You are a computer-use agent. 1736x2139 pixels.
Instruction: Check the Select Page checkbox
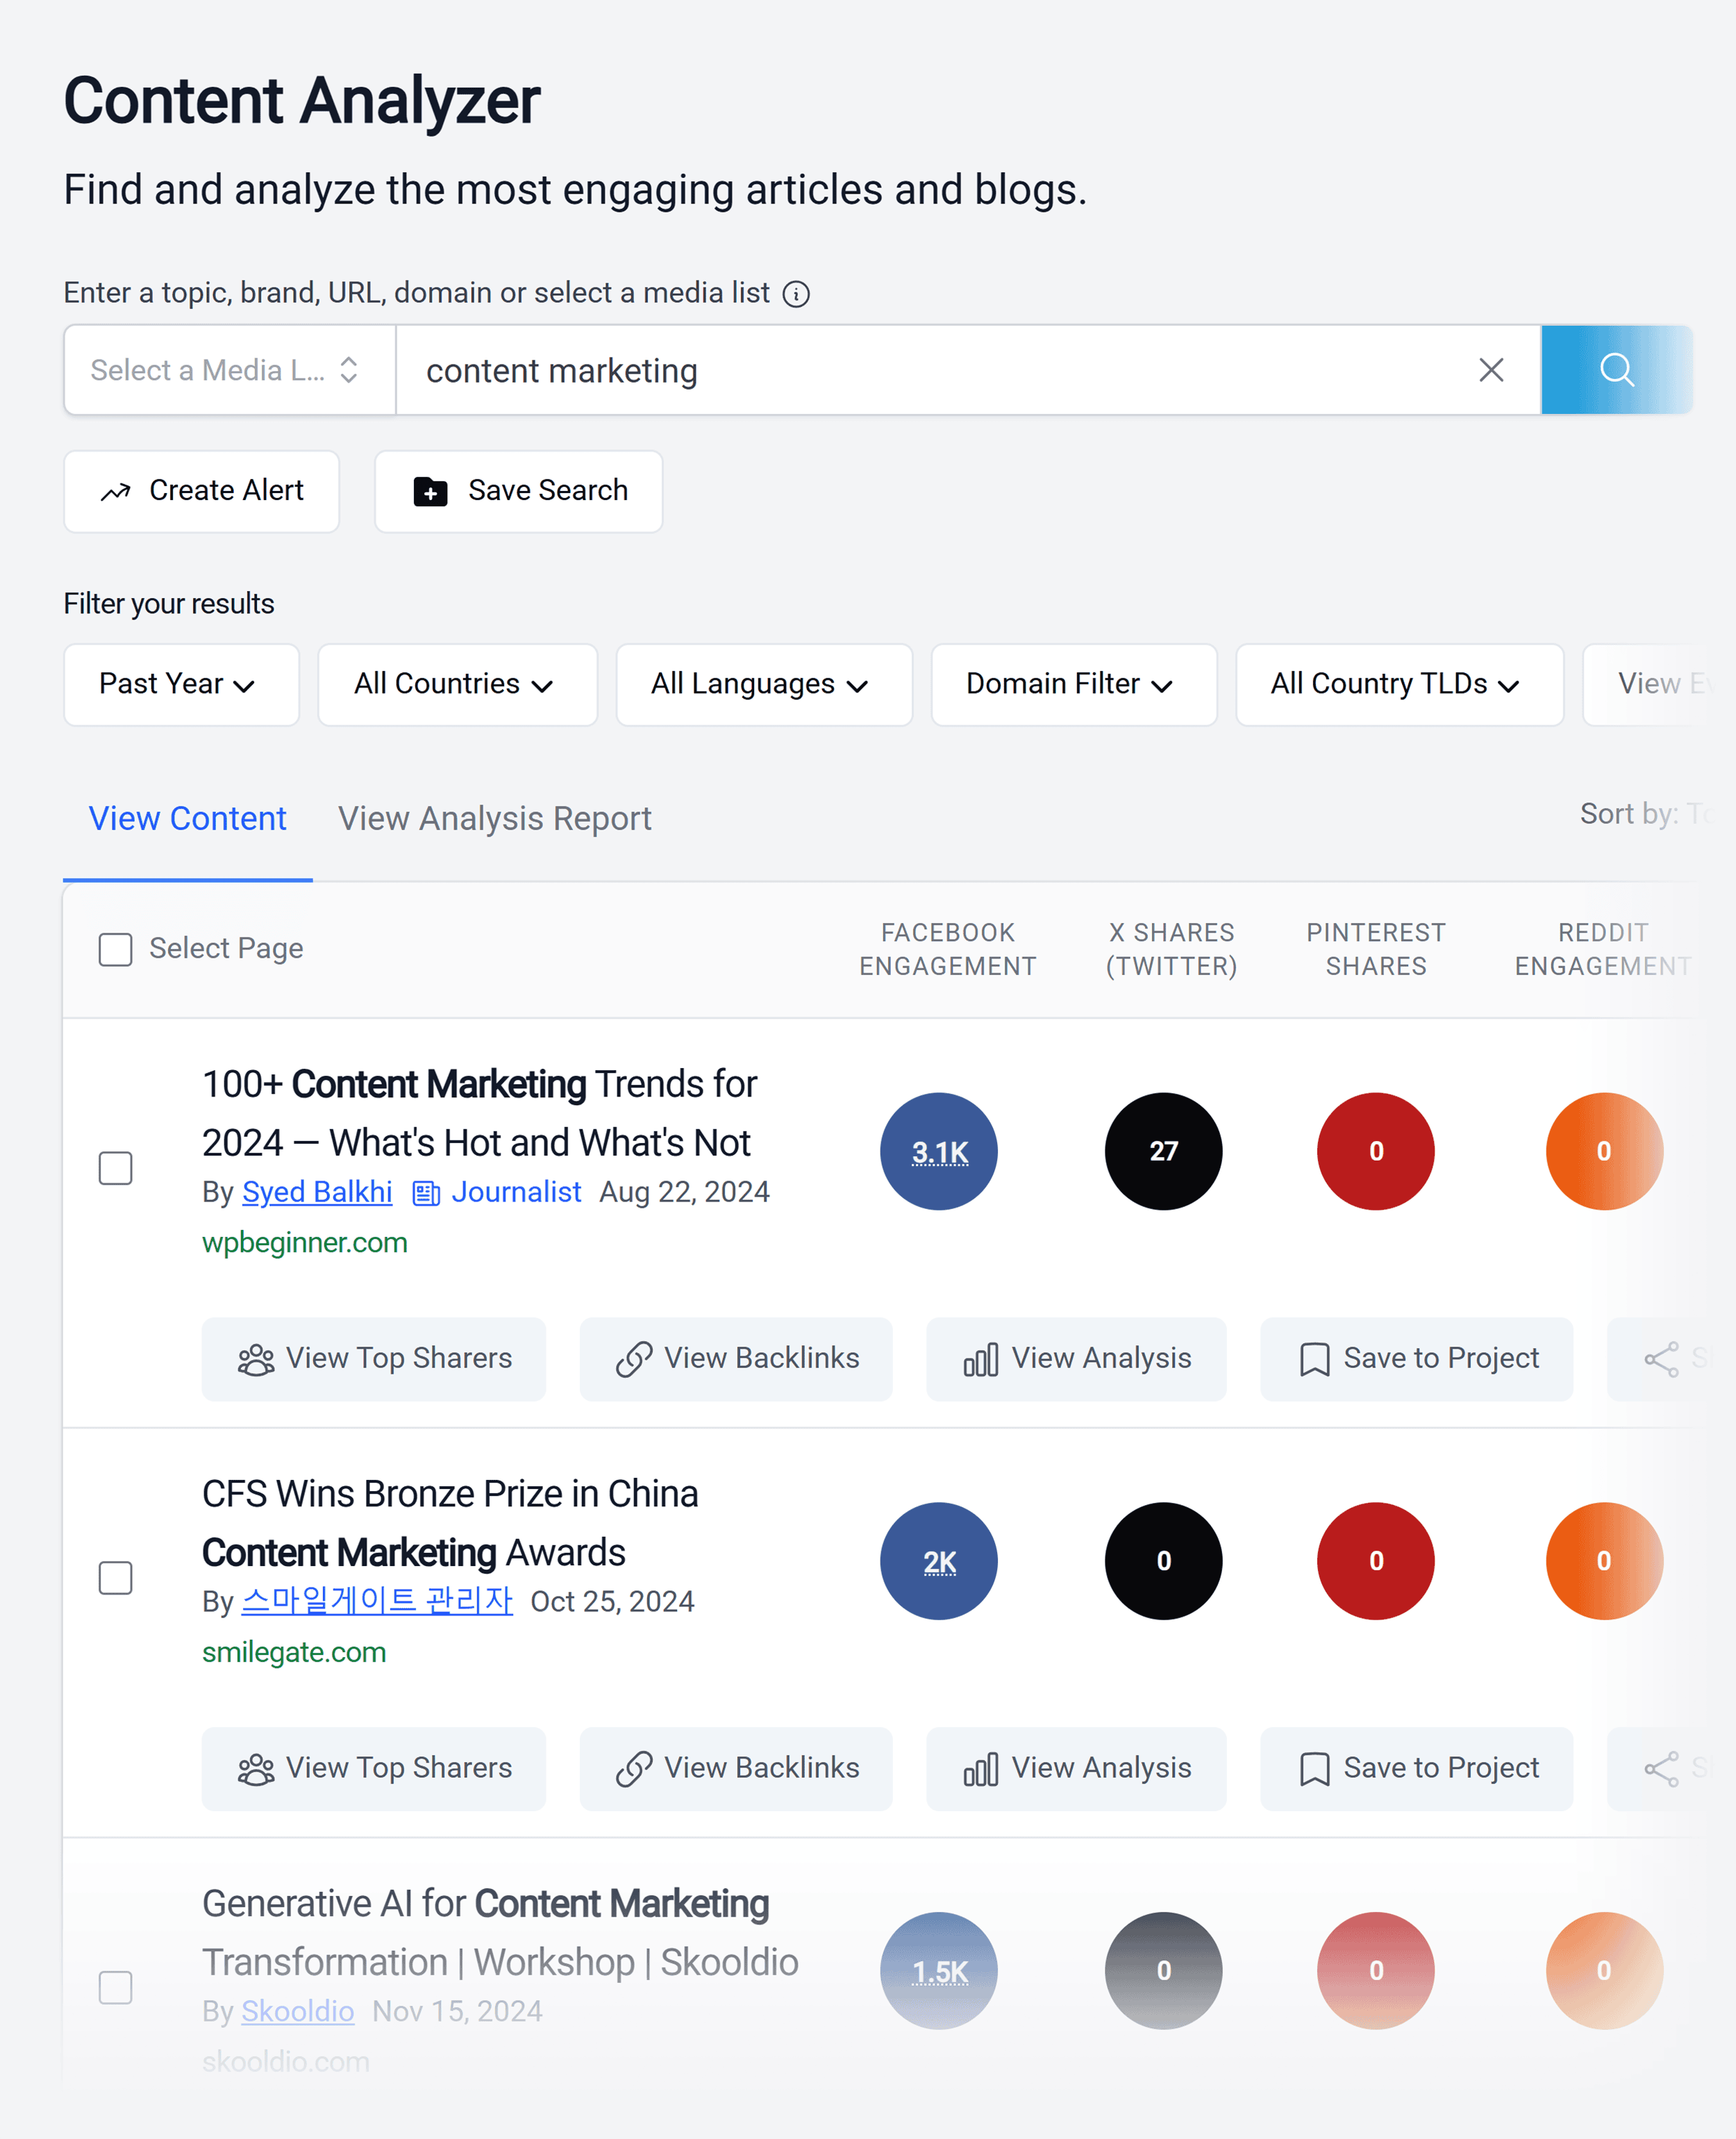(x=115, y=949)
